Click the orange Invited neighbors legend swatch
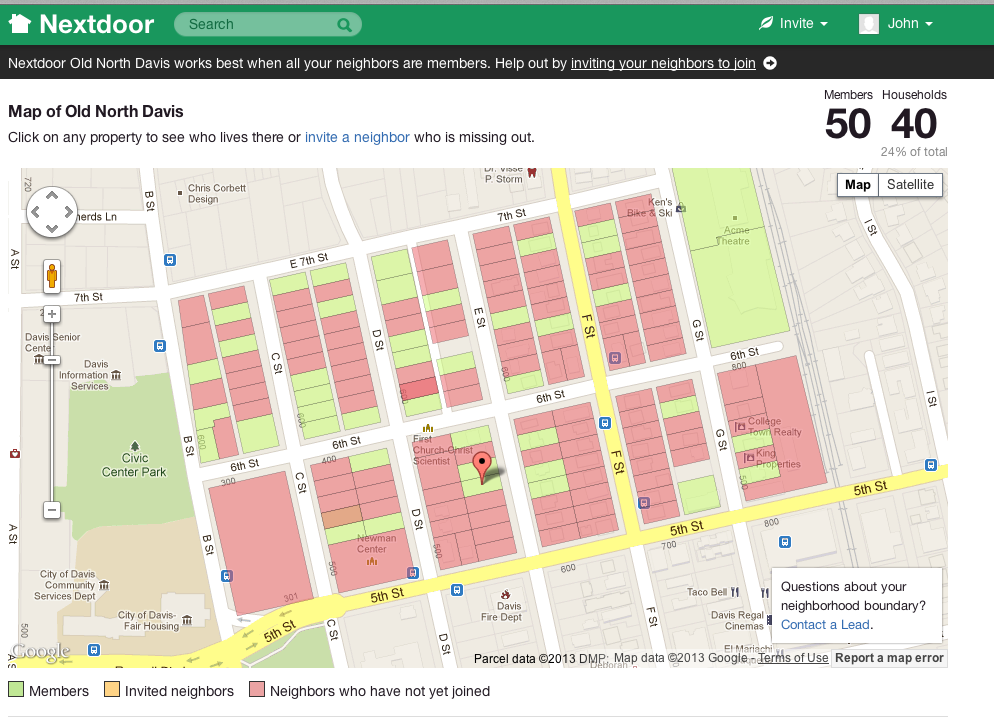This screenshot has width=994, height=717. (x=112, y=690)
